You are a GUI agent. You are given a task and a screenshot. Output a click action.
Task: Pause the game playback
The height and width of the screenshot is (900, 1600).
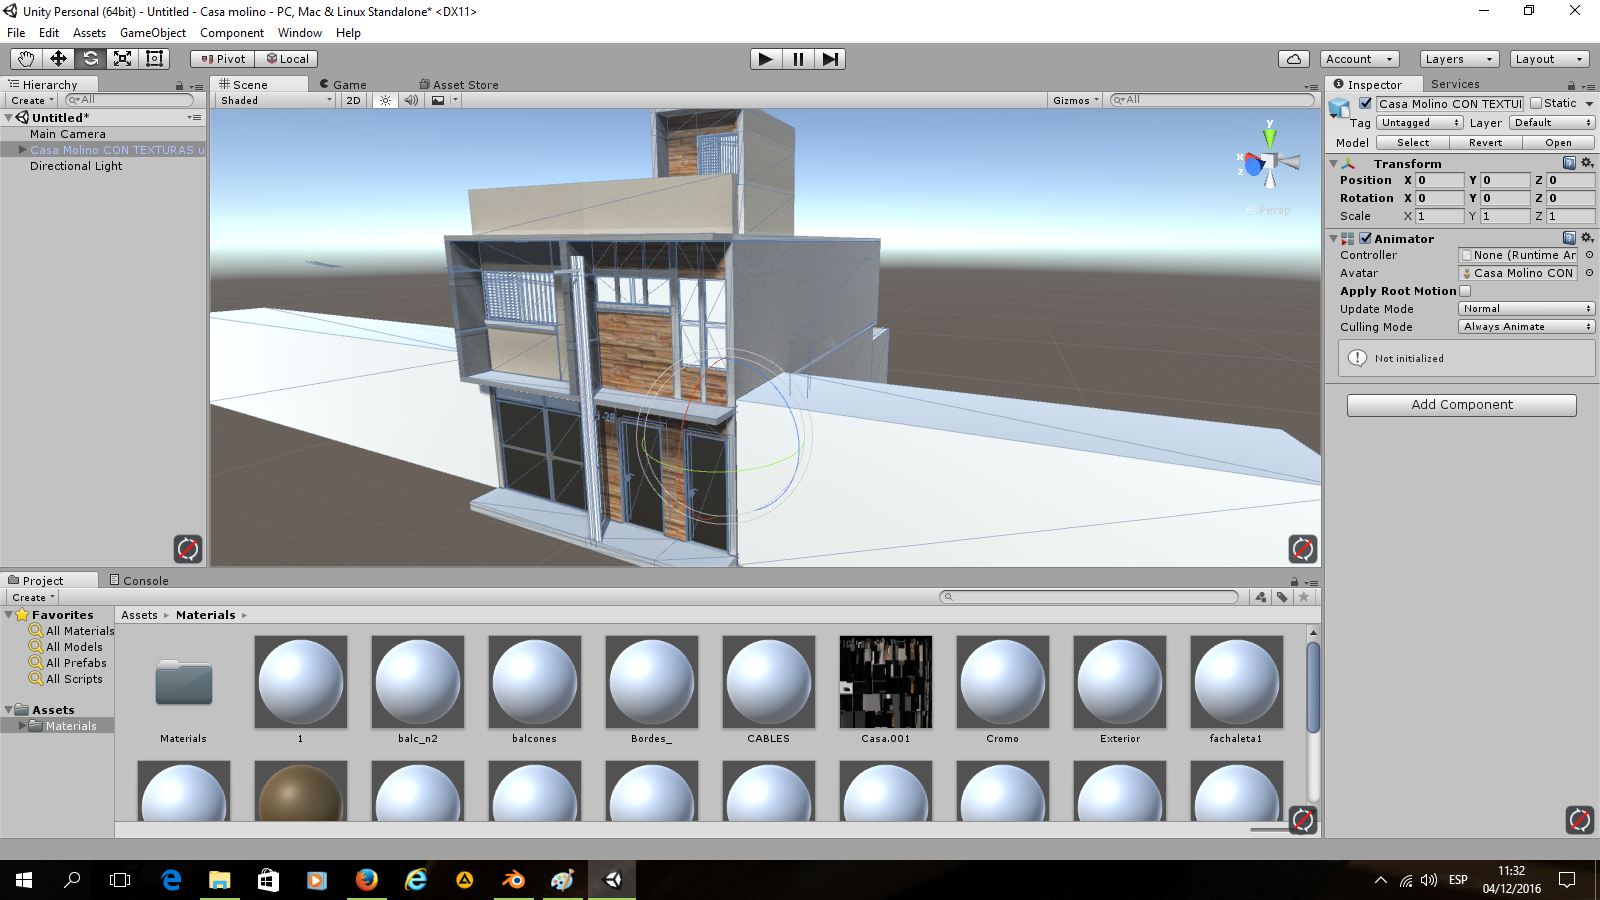point(798,59)
